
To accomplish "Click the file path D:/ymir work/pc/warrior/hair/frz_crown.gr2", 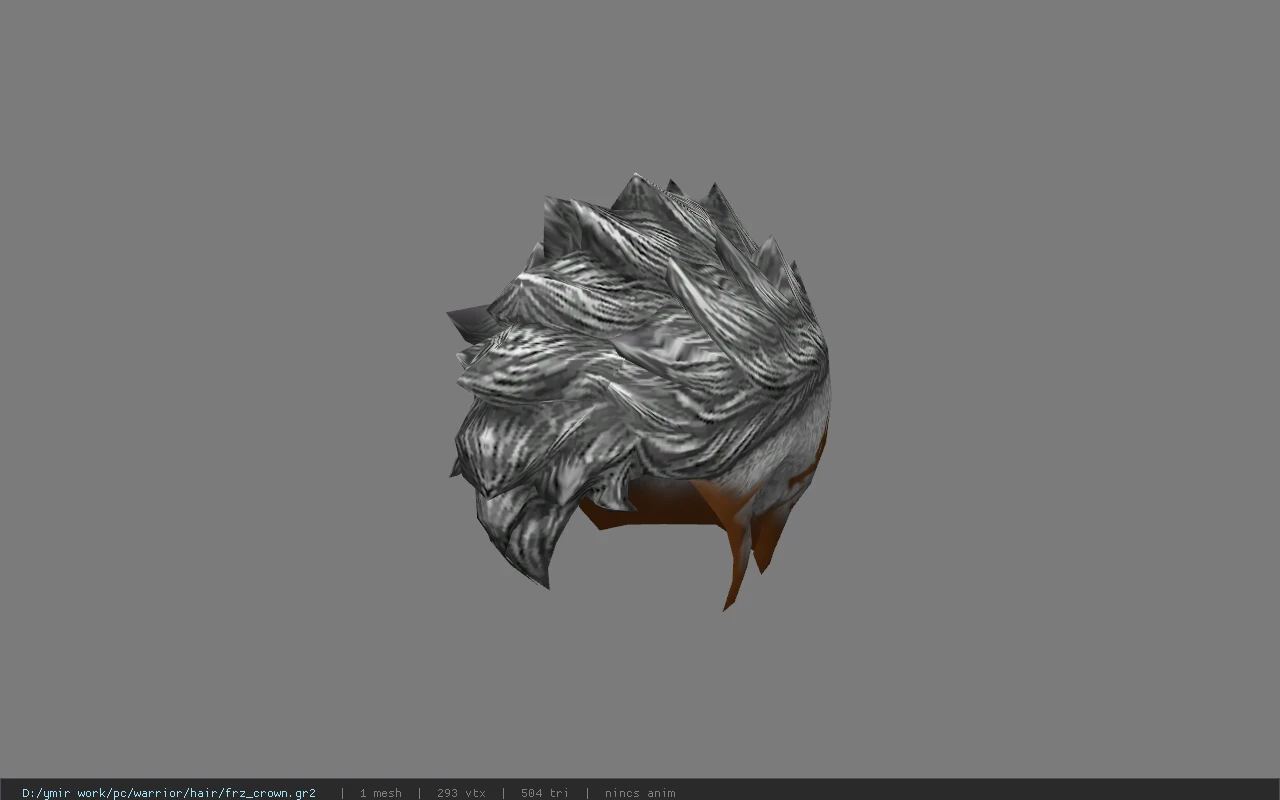I will (x=169, y=793).
